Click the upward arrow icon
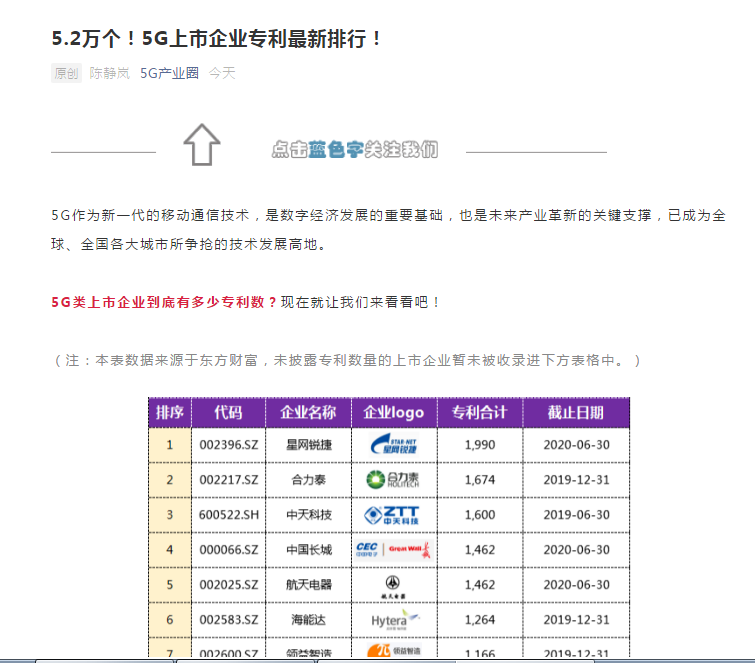Image resolution: width=755 pixels, height=663 pixels. (202, 144)
